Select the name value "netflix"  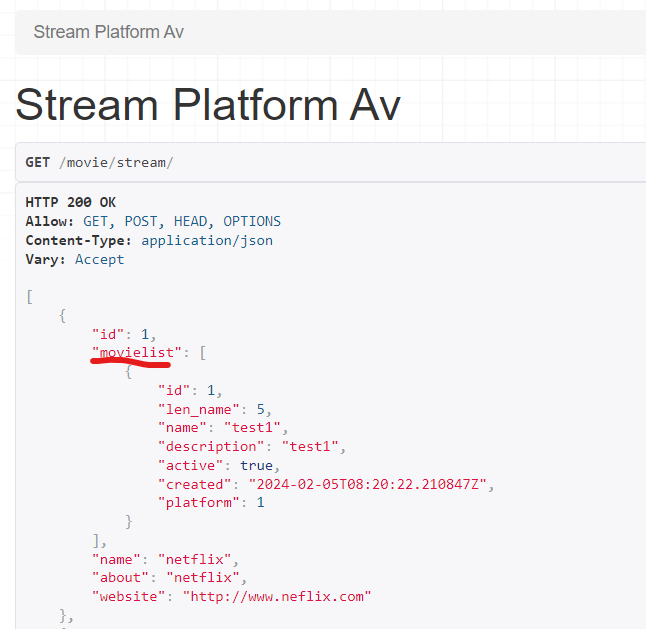(195, 560)
